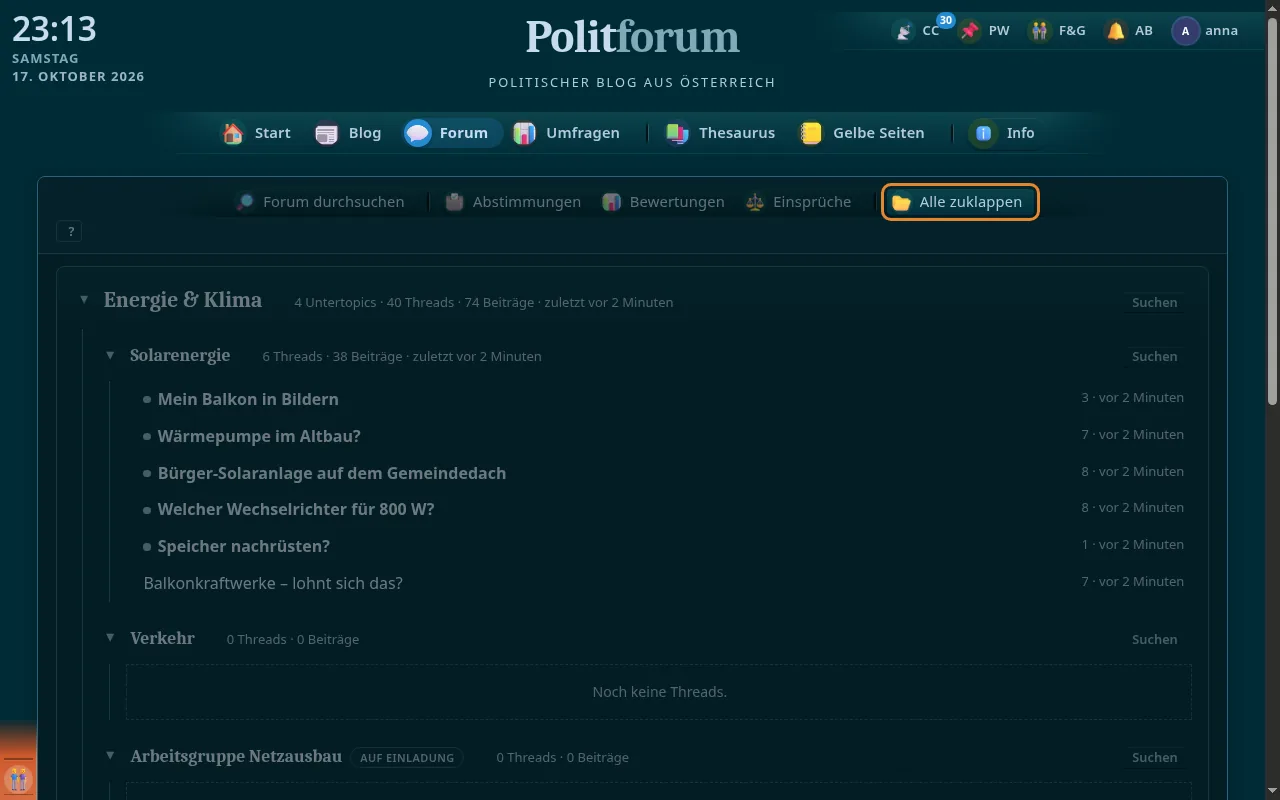
Task: Collapse Arbeitsgruppe Netzausbau subtopic
Action: [x=110, y=756]
